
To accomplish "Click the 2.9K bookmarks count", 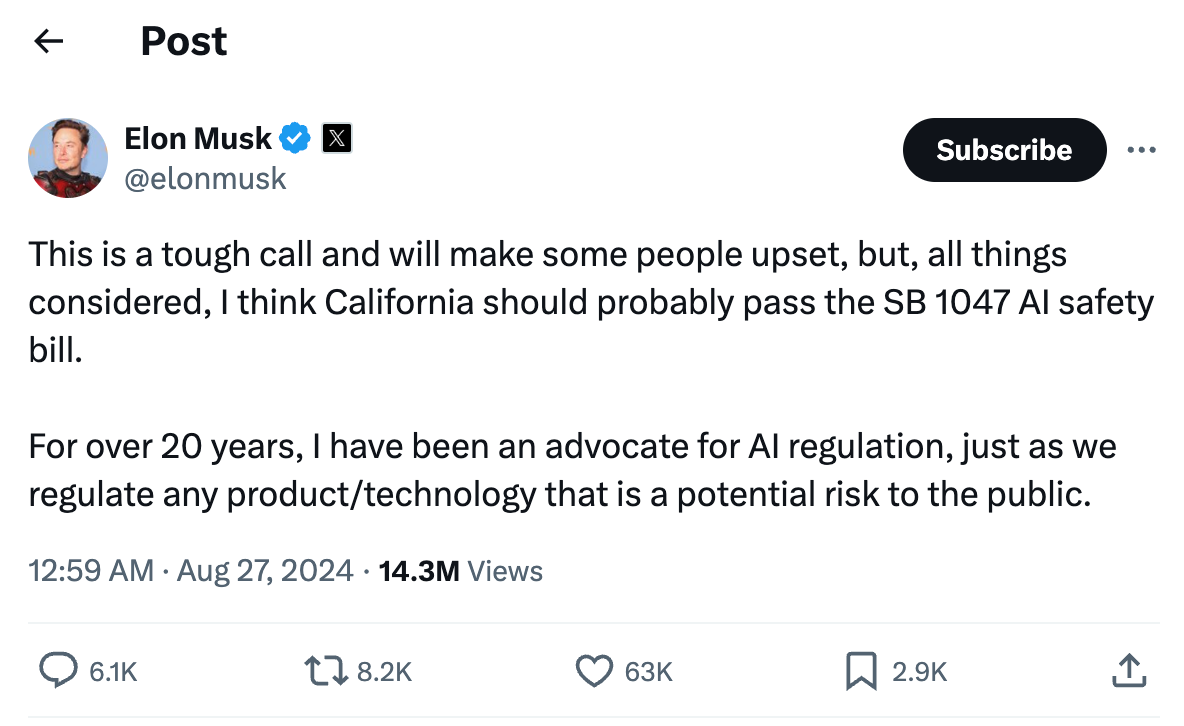I will pyautogui.click(x=919, y=672).
